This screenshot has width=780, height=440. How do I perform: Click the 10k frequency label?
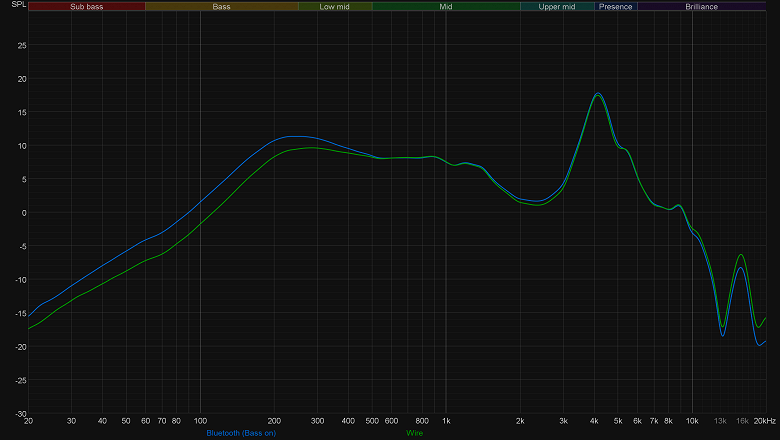pos(692,421)
